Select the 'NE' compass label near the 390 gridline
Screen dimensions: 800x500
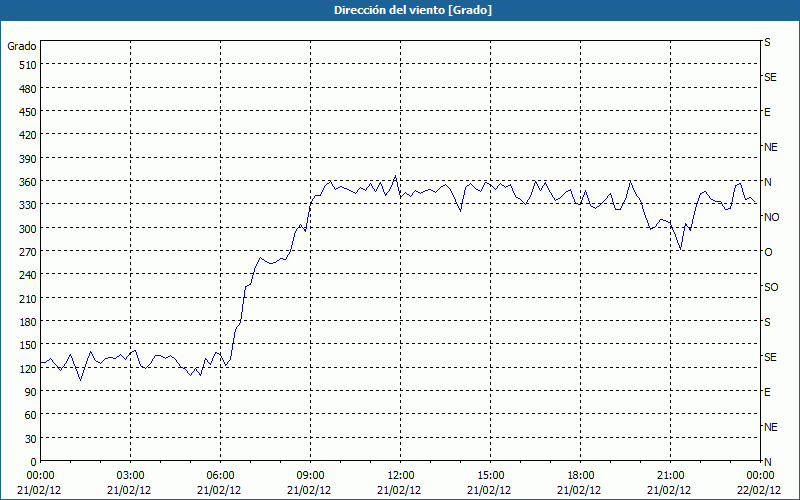coord(770,147)
